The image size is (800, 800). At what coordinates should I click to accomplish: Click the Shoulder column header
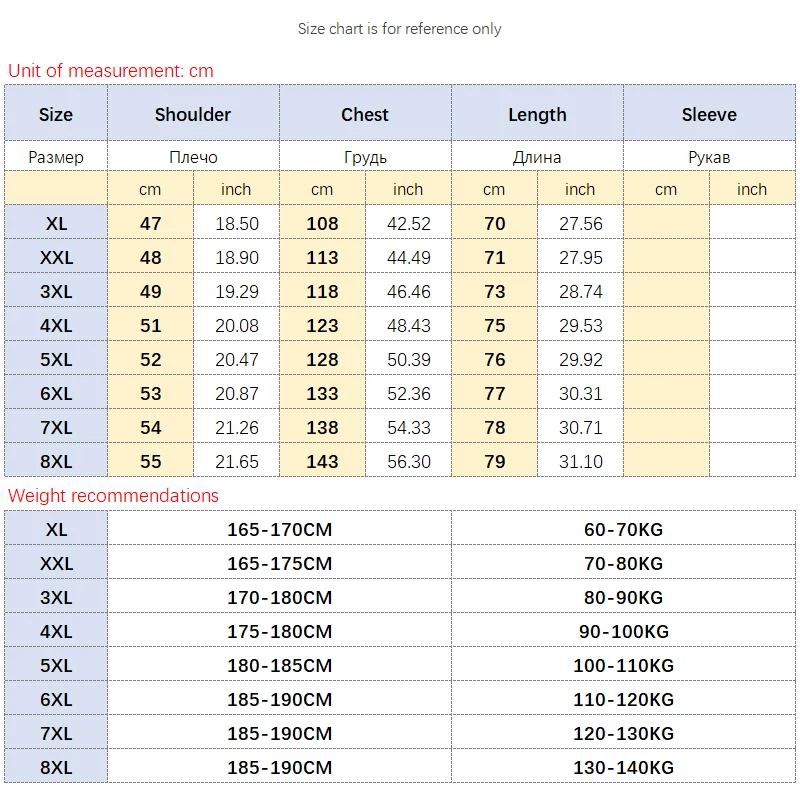(193, 115)
